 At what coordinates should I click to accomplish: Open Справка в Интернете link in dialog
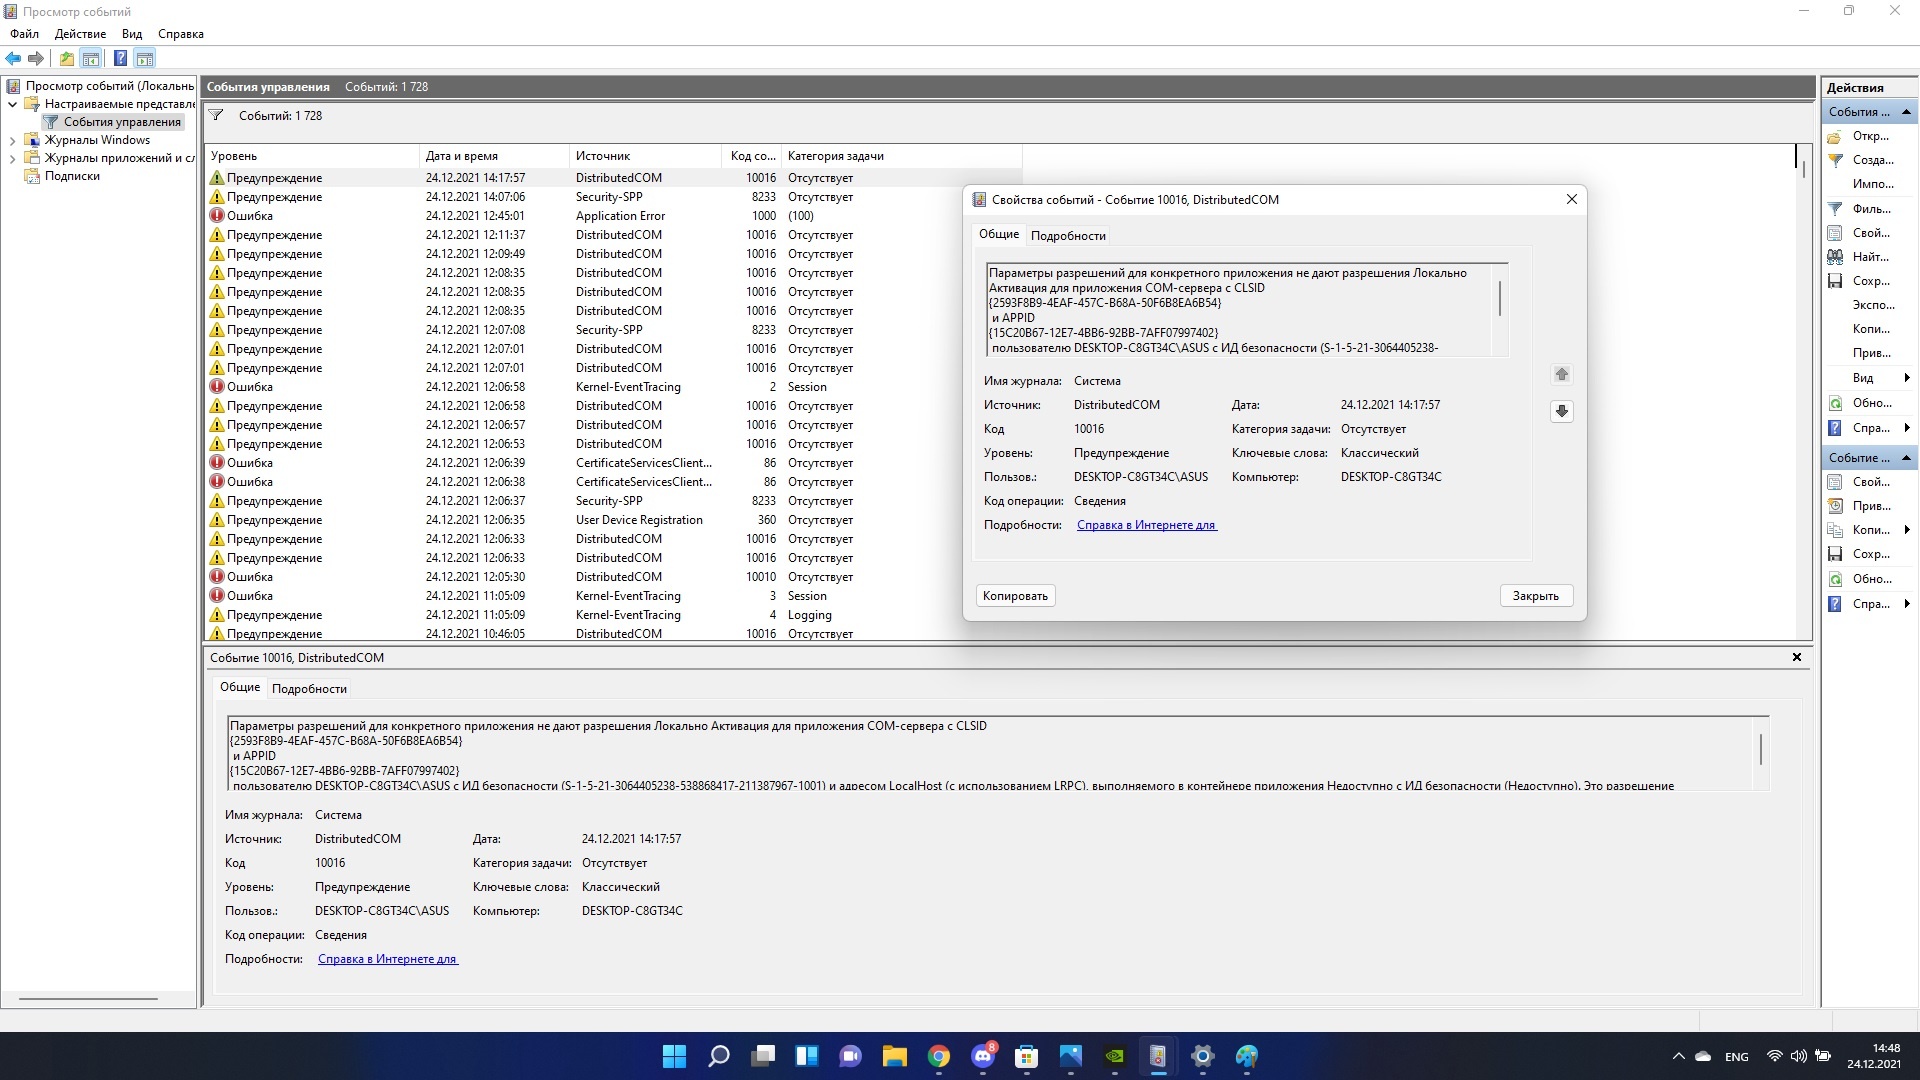pyautogui.click(x=1145, y=525)
